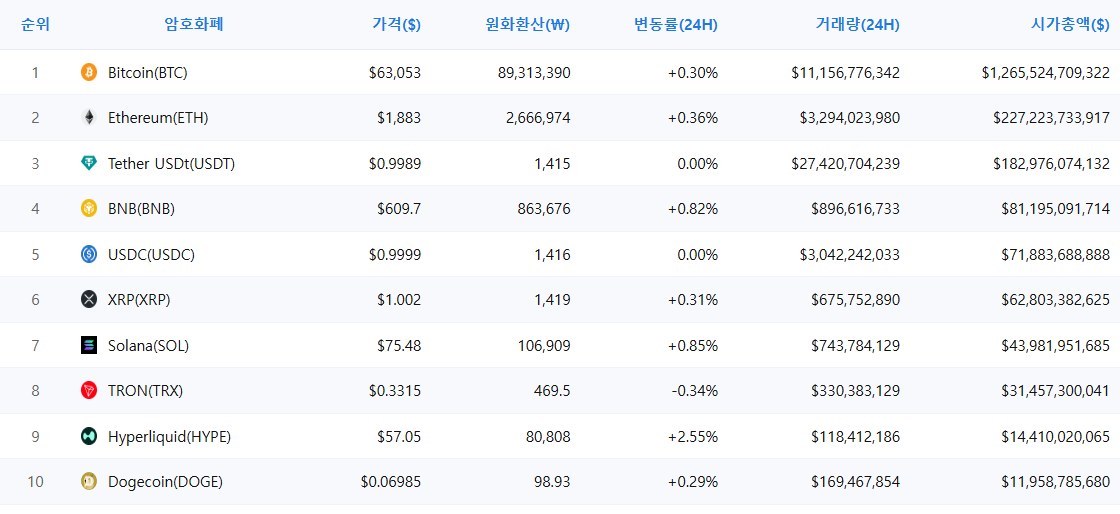Select Bitcoin market cap $1,265,524,709,322
1120x514 pixels.
[1046, 72]
